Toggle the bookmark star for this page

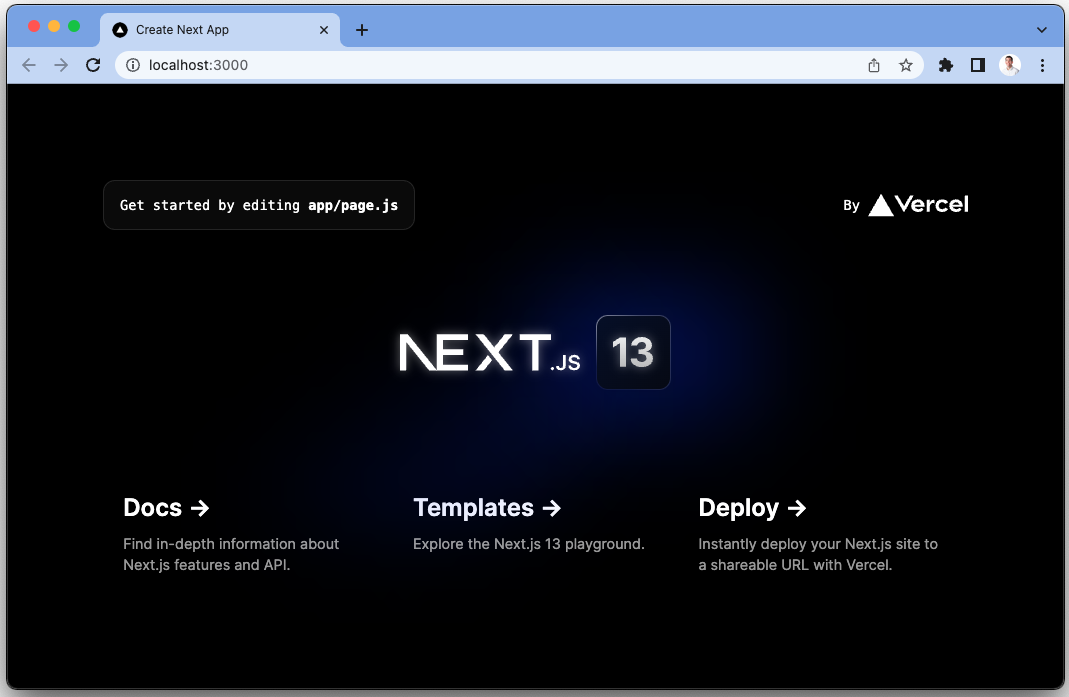[x=906, y=64]
